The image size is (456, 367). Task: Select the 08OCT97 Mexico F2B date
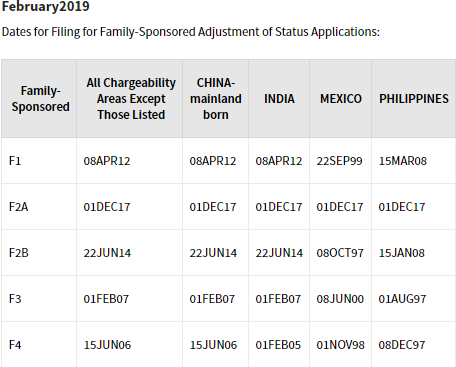pos(340,253)
